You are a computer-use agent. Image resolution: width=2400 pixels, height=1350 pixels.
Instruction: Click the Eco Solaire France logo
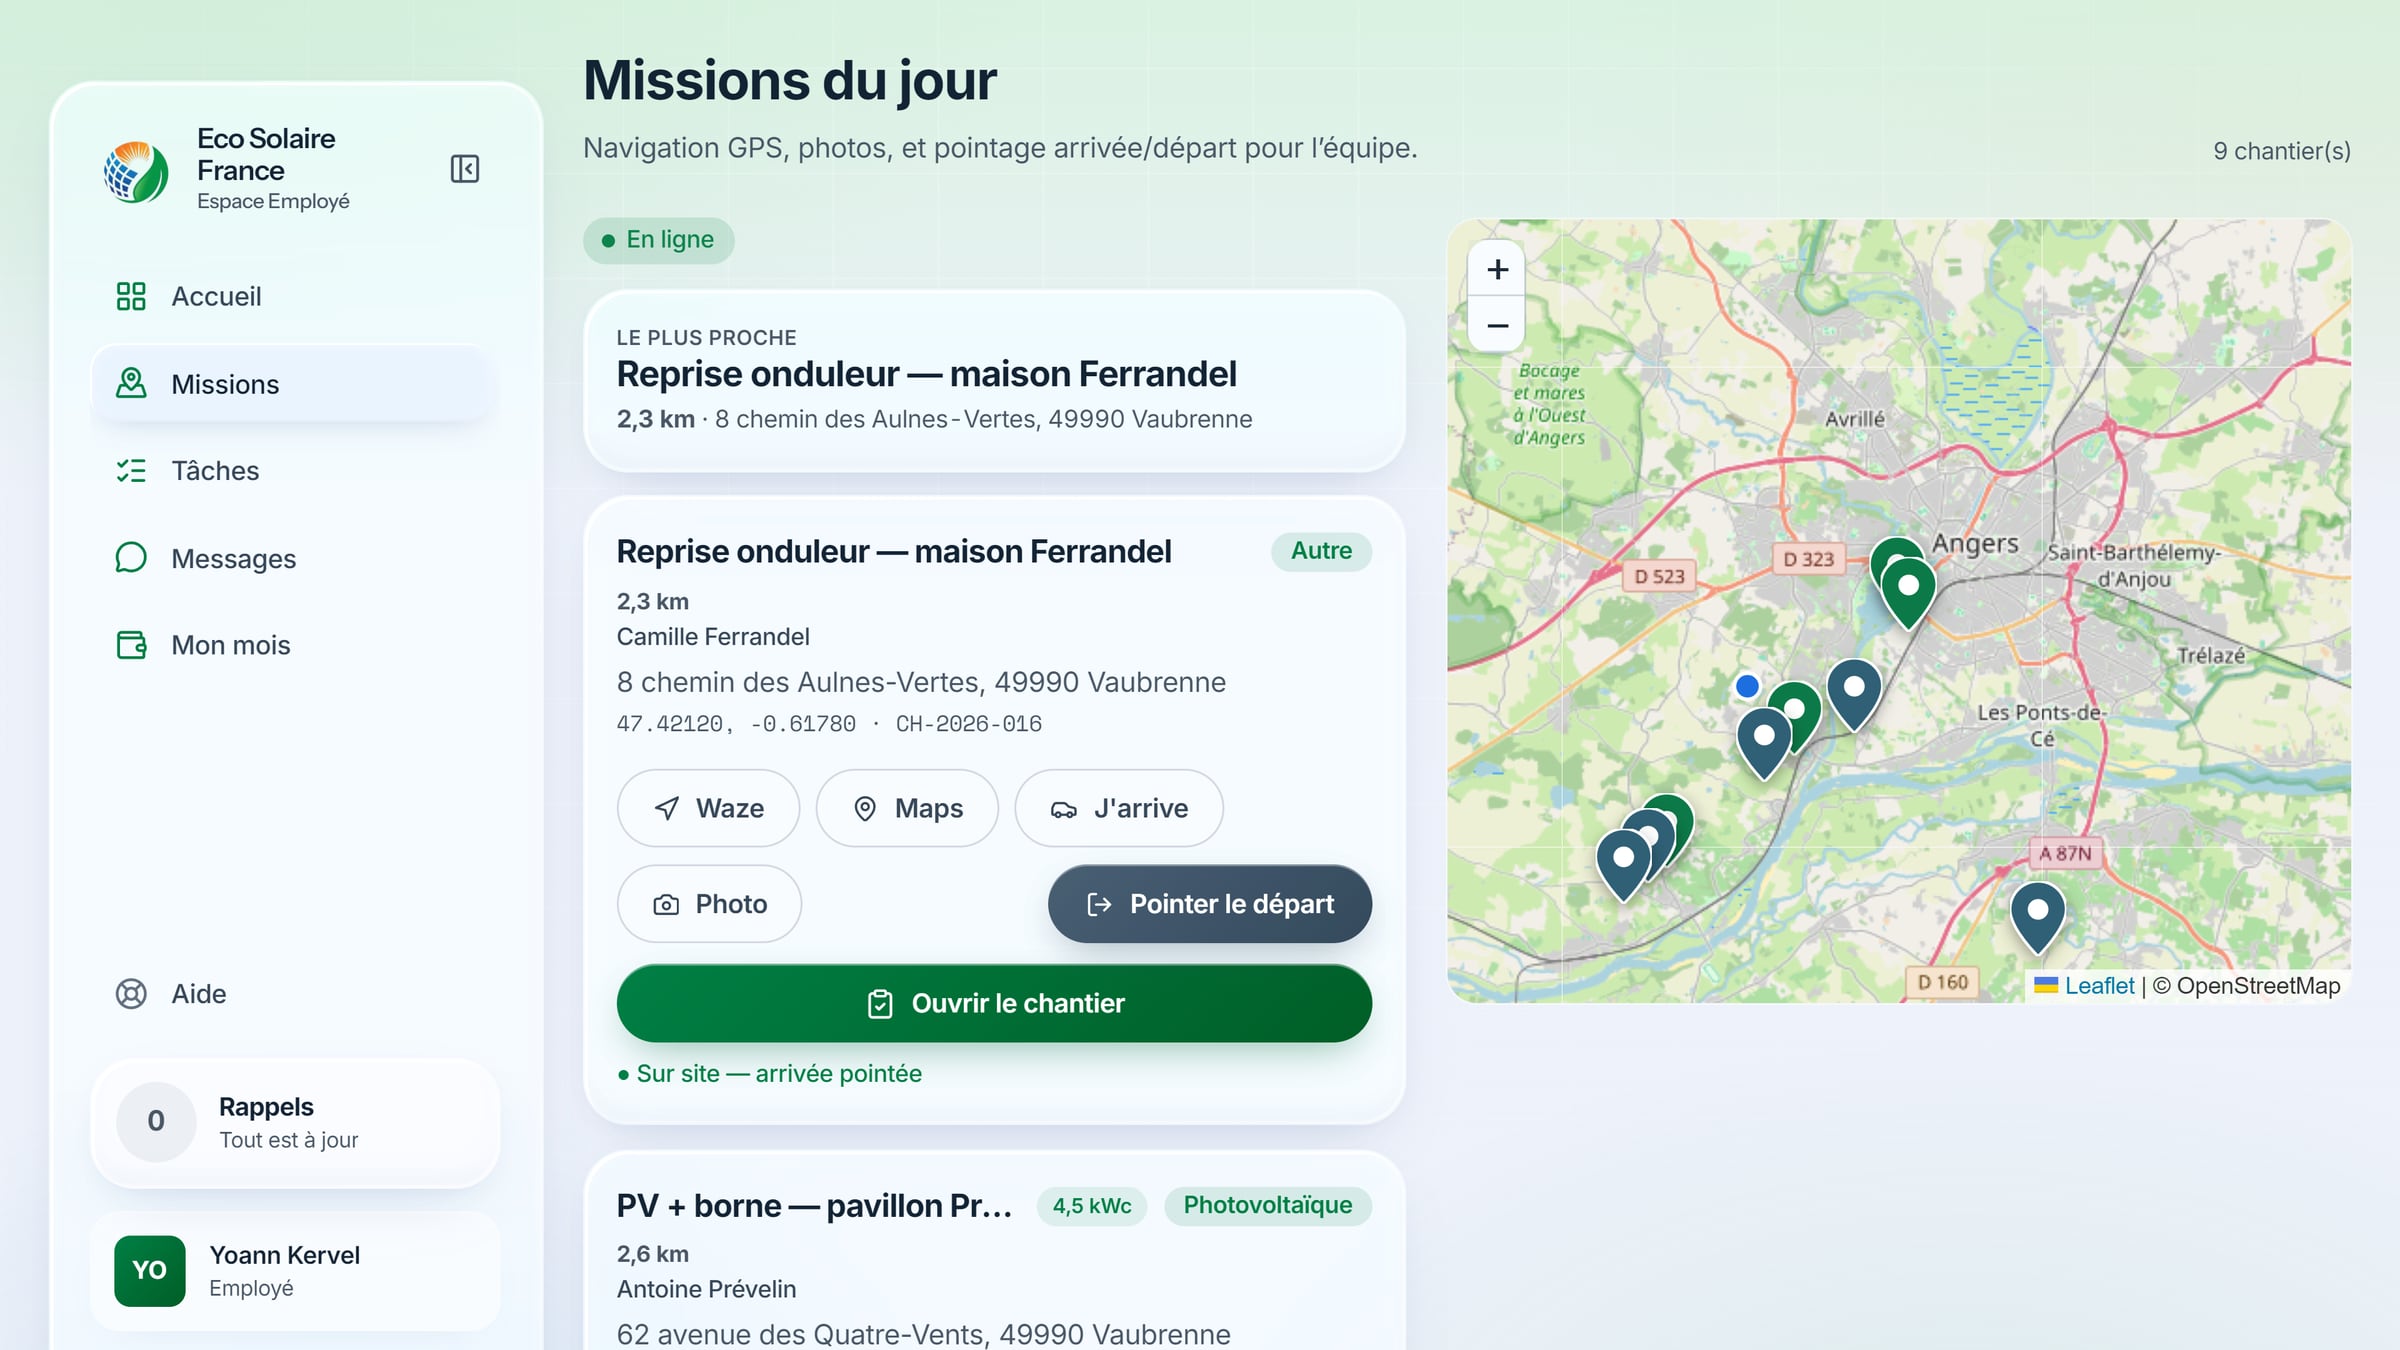pos(136,171)
